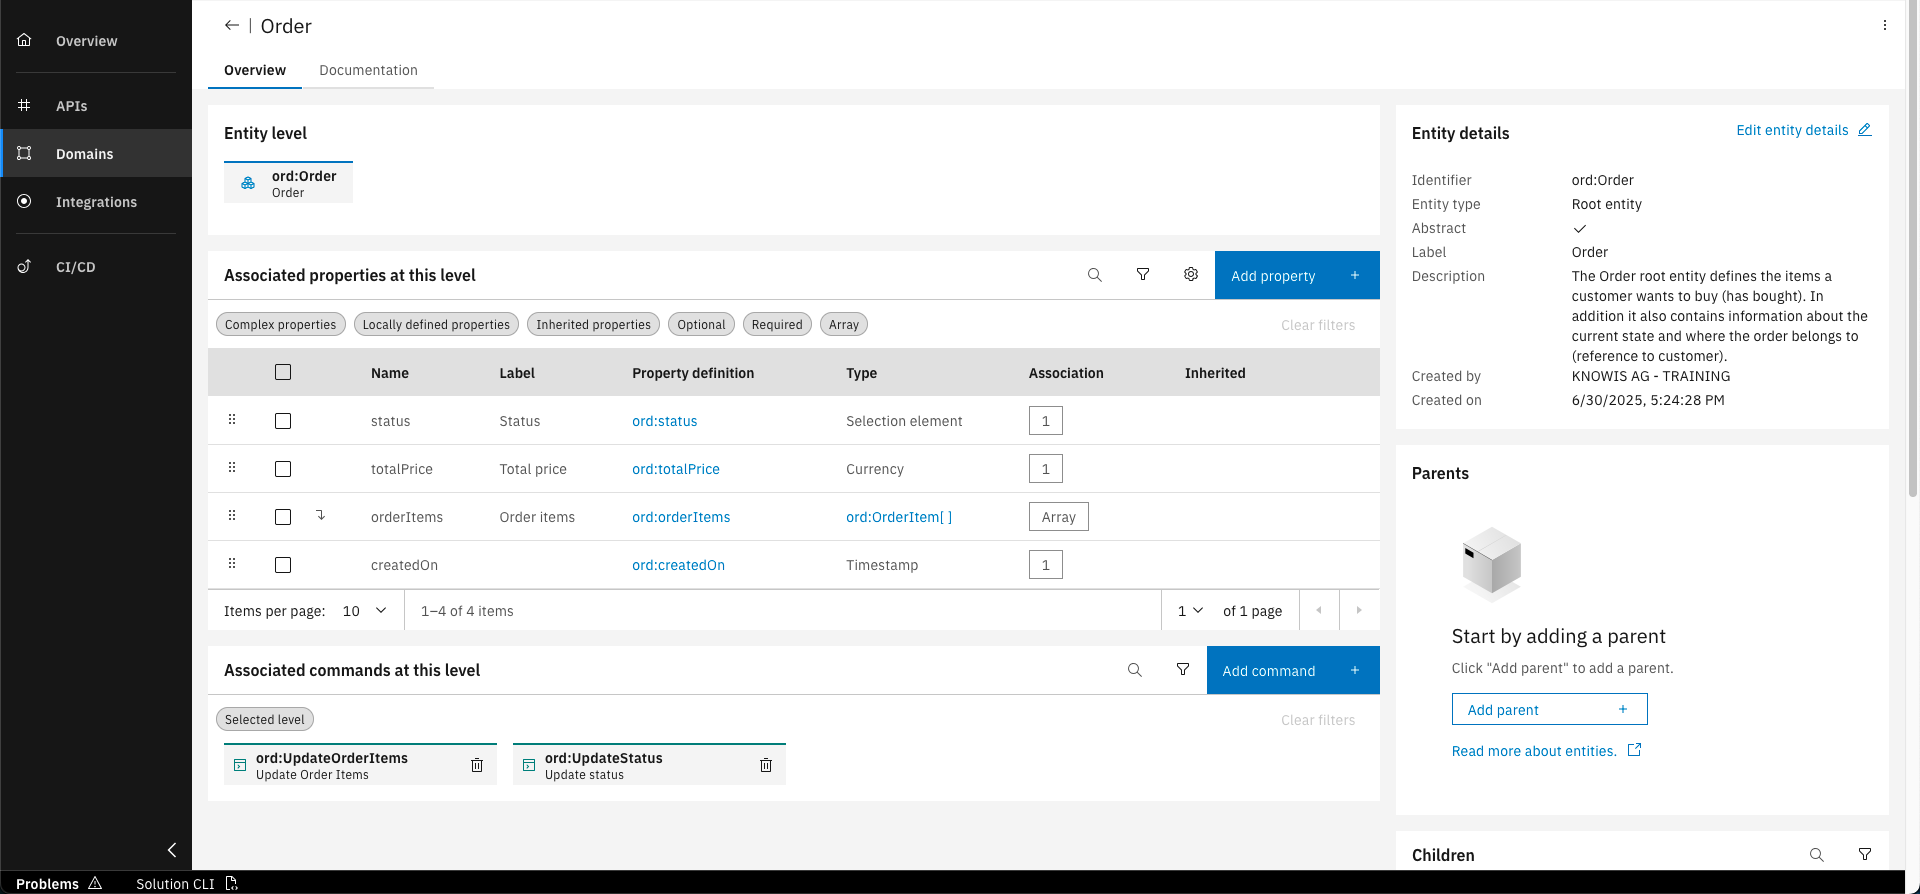Go to APIs in the sidebar
Screen dimensions: 1920x894
[71, 106]
